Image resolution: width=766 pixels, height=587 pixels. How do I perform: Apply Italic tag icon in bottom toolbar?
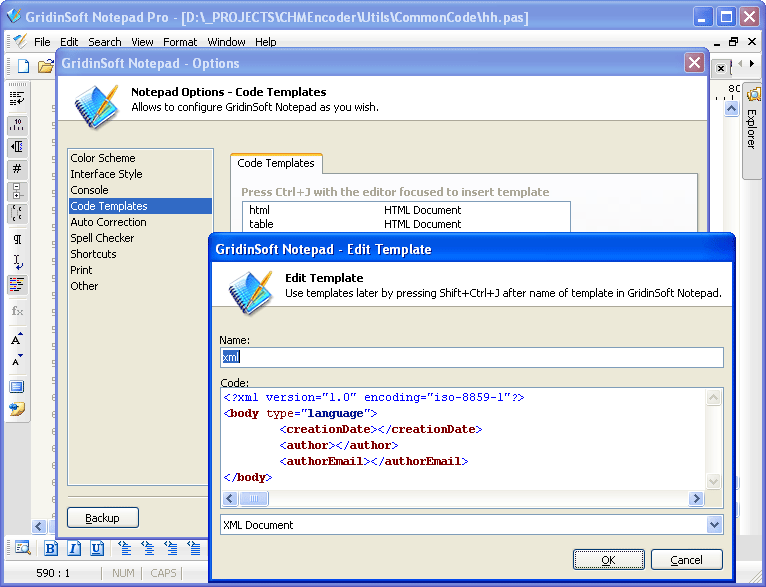click(74, 548)
